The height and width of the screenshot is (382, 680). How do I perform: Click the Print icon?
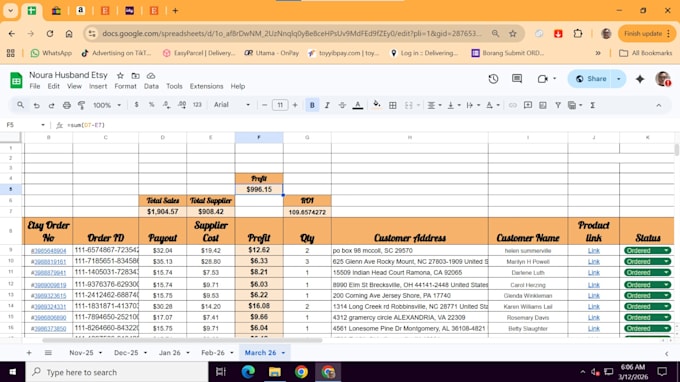click(x=66, y=105)
